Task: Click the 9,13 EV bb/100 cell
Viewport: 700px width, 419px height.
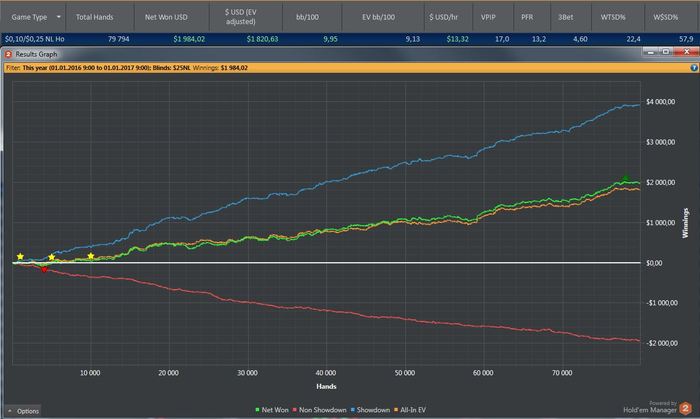Action: pos(412,39)
